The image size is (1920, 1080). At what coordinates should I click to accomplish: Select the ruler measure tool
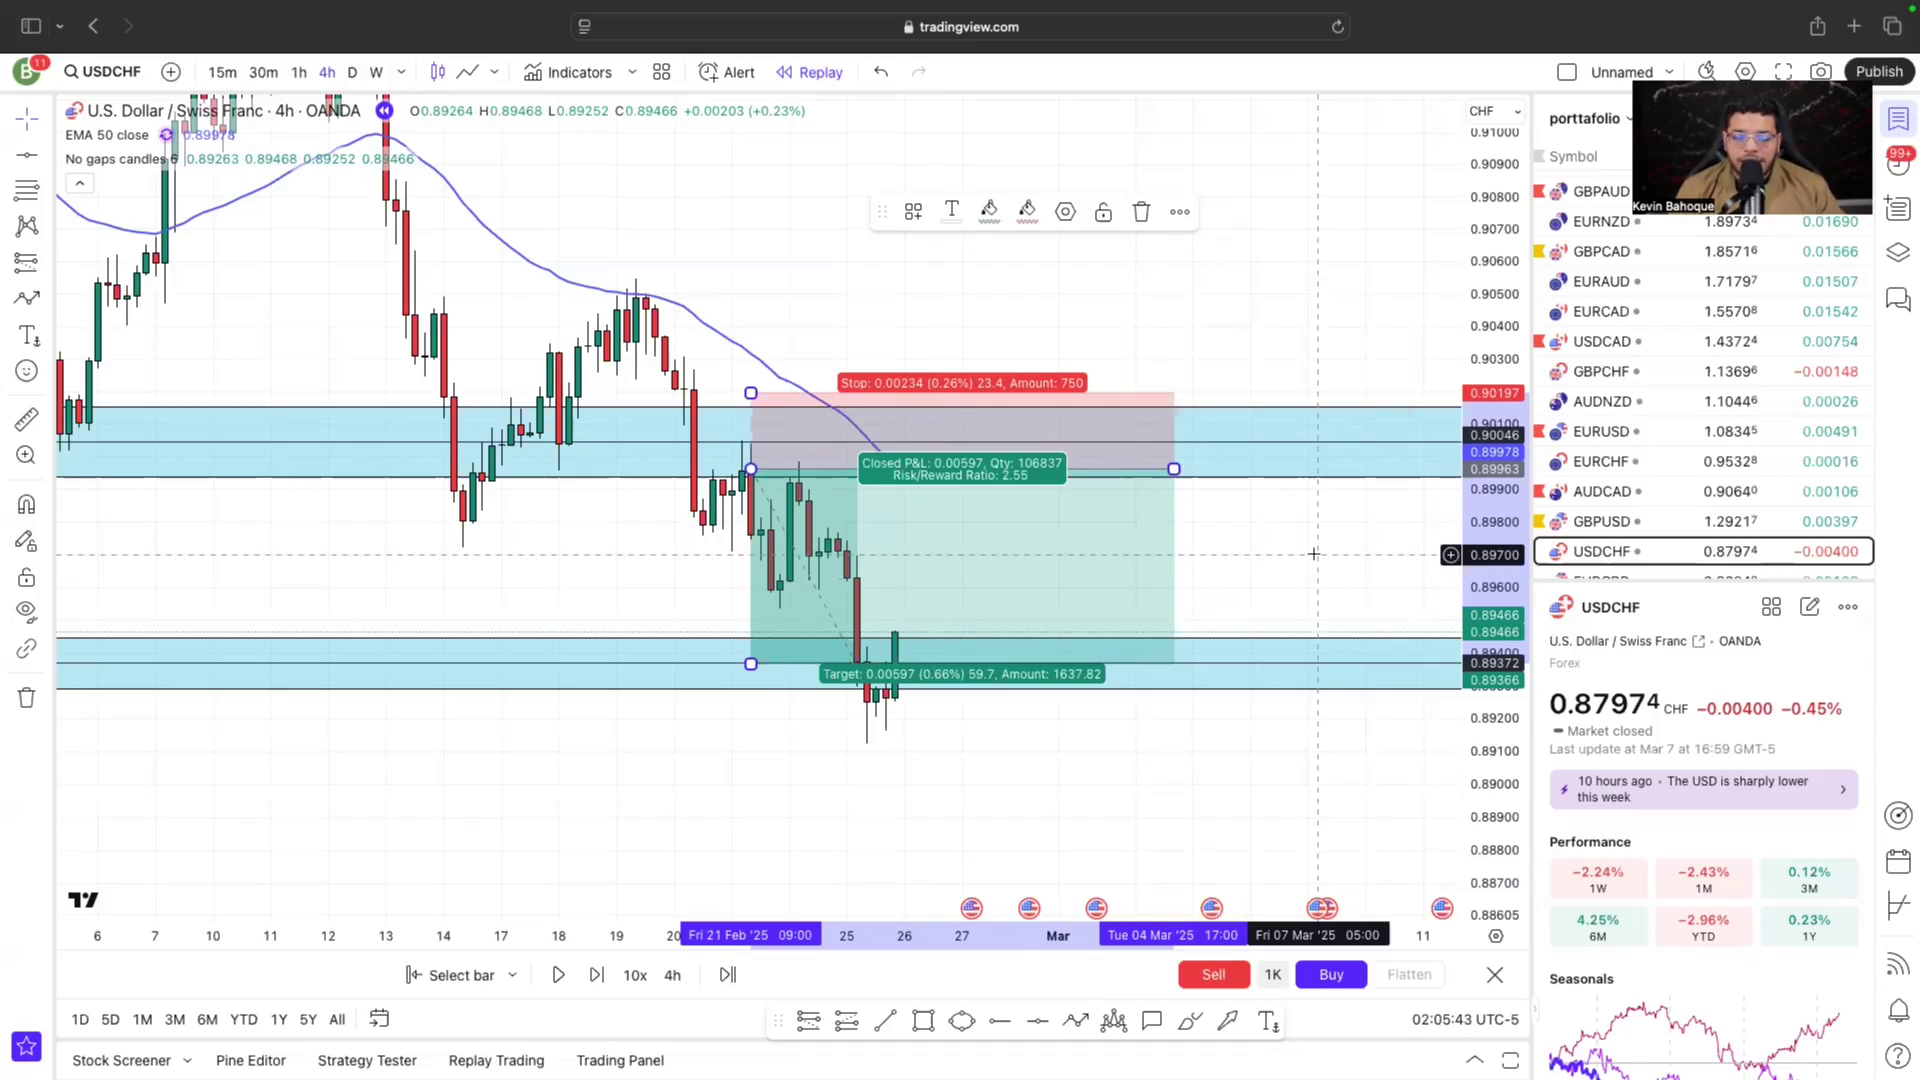(x=27, y=419)
